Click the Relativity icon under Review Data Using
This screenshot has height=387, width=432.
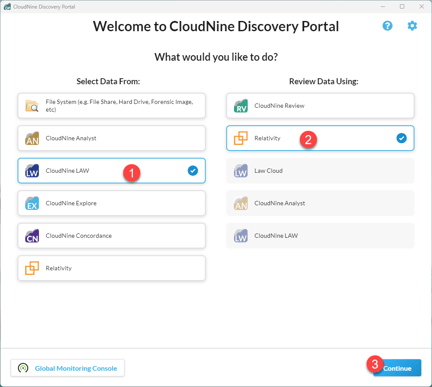coord(241,138)
